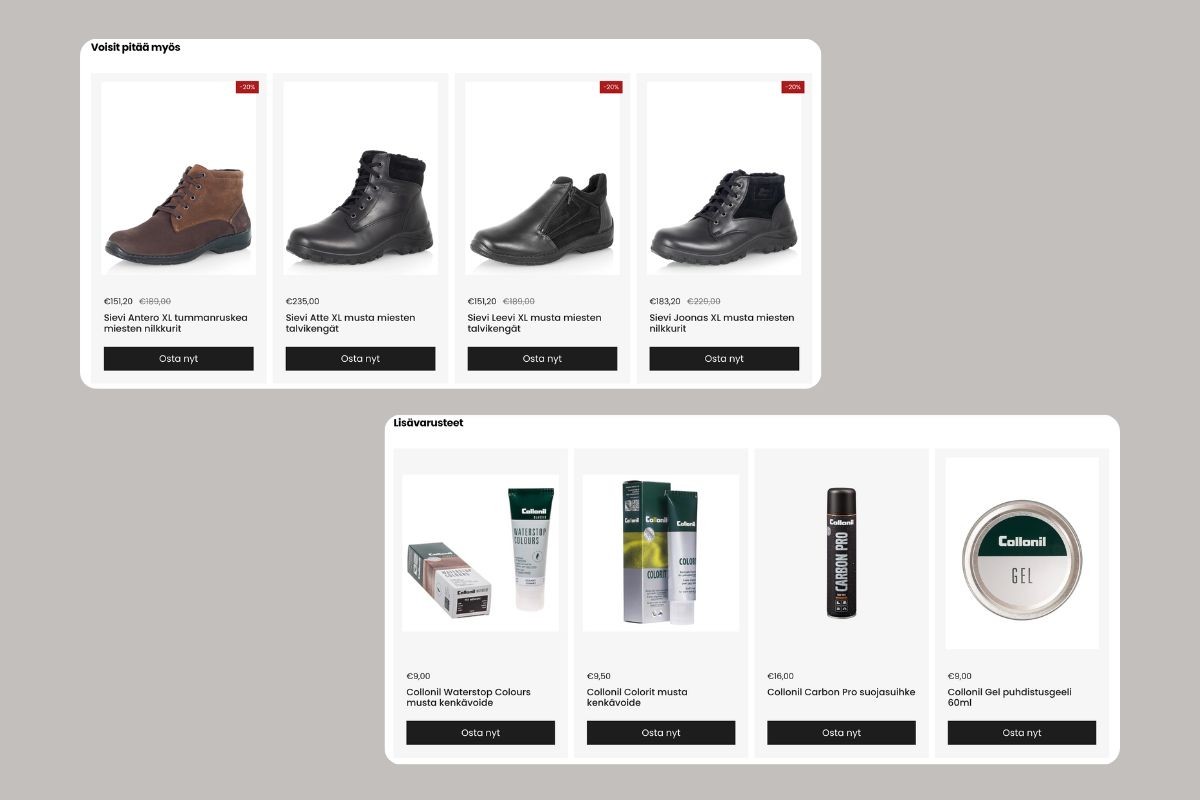View the Sievi Joonas XL boot picture
1200x800 pixels.
(724, 178)
